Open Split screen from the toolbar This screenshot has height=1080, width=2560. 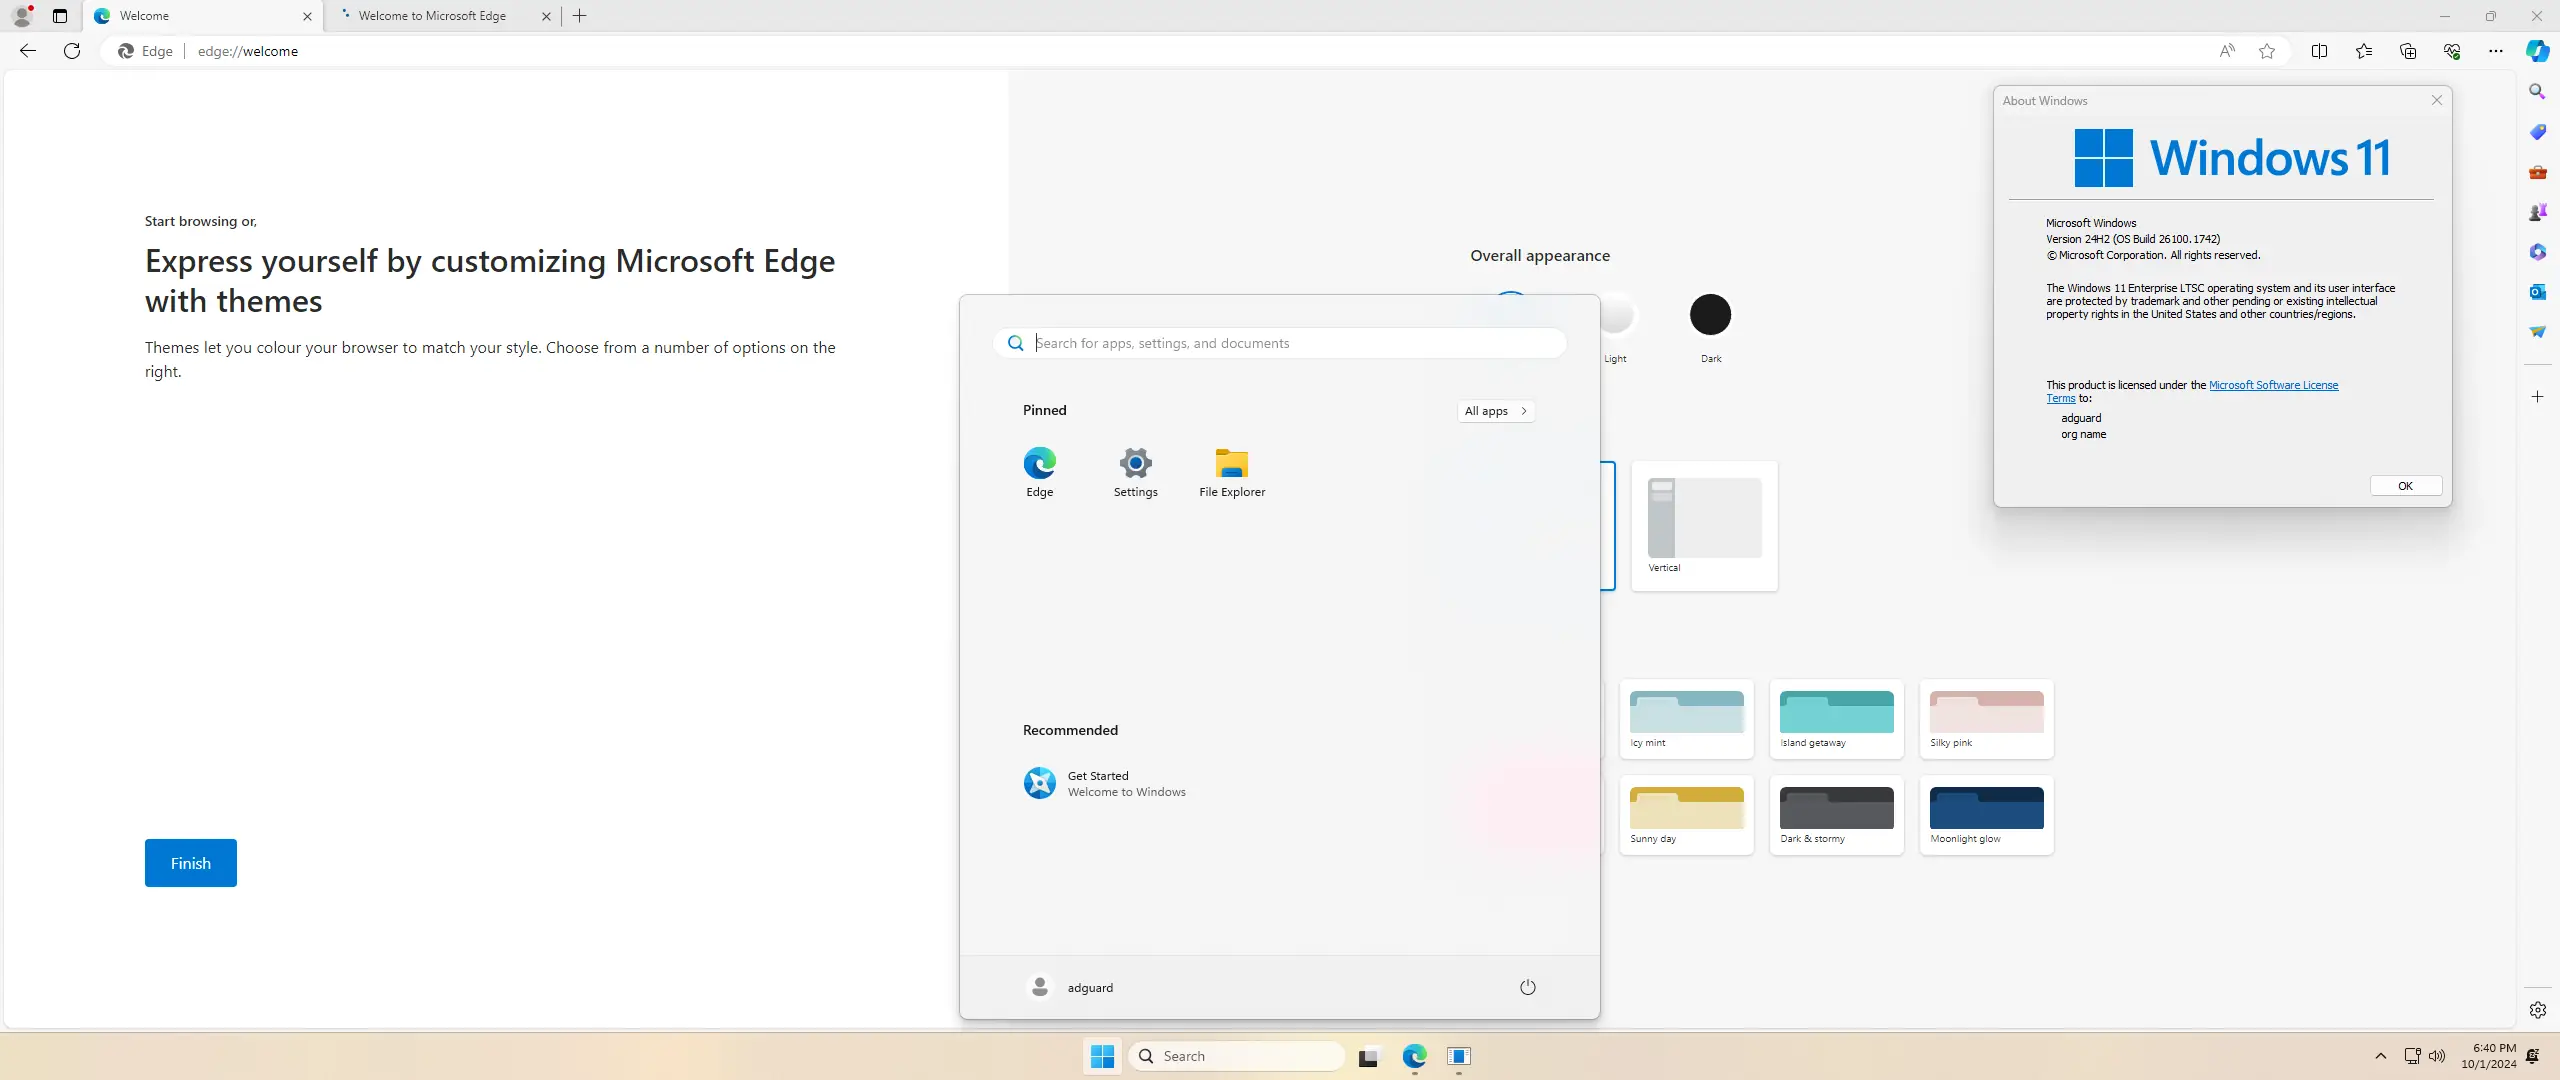[x=2319, y=51]
